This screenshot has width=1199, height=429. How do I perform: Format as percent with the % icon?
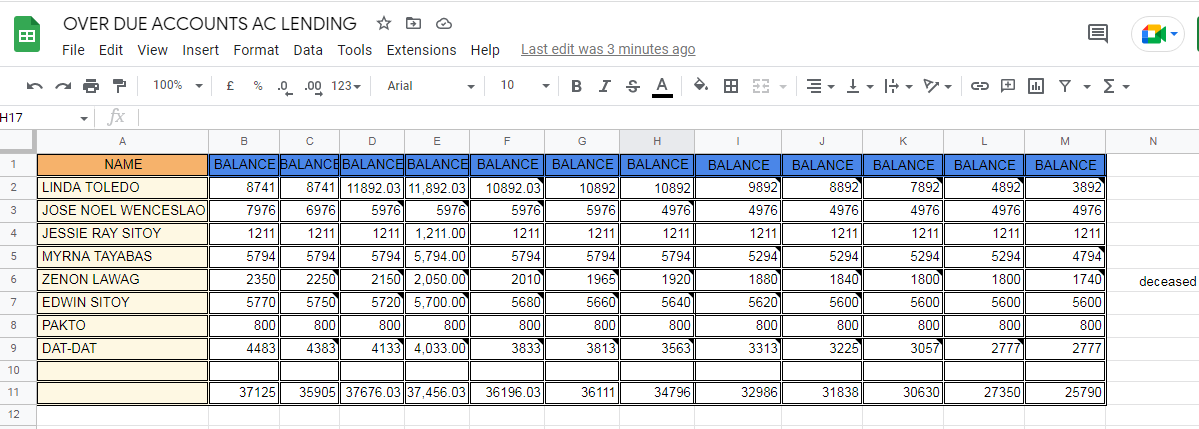click(x=258, y=86)
